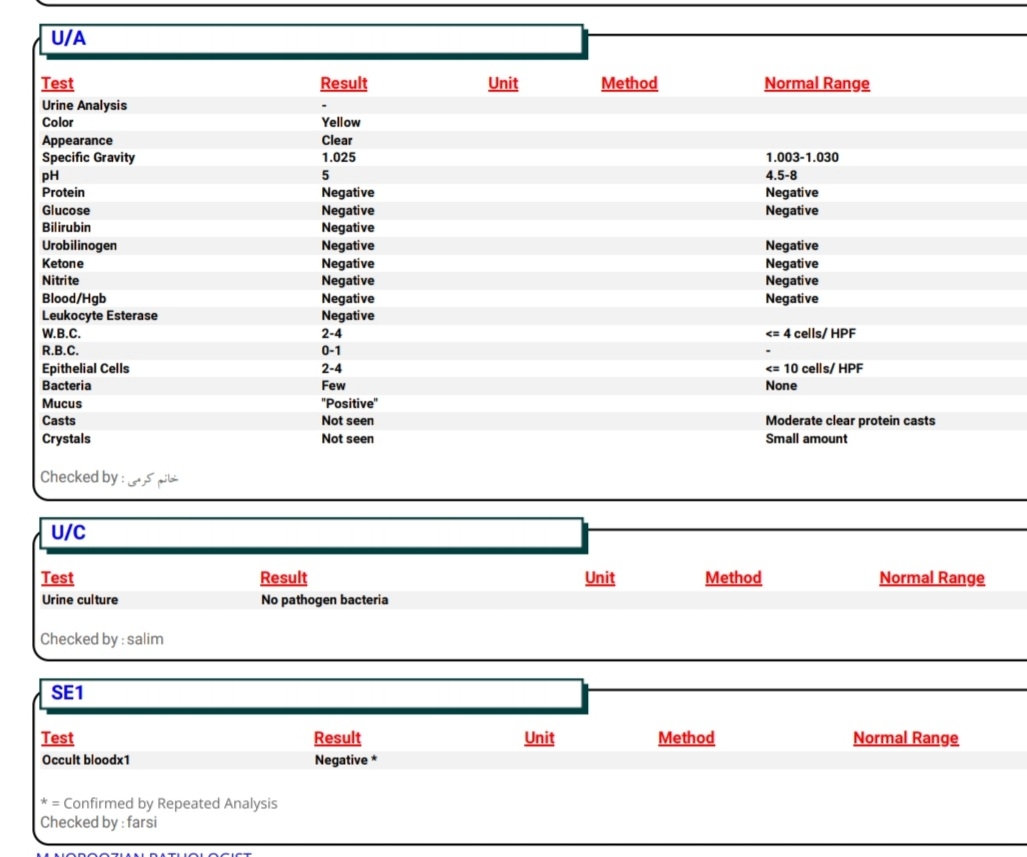This screenshot has width=1027, height=857.
Task: Click the Test column header under U/A
Action: pos(57,84)
